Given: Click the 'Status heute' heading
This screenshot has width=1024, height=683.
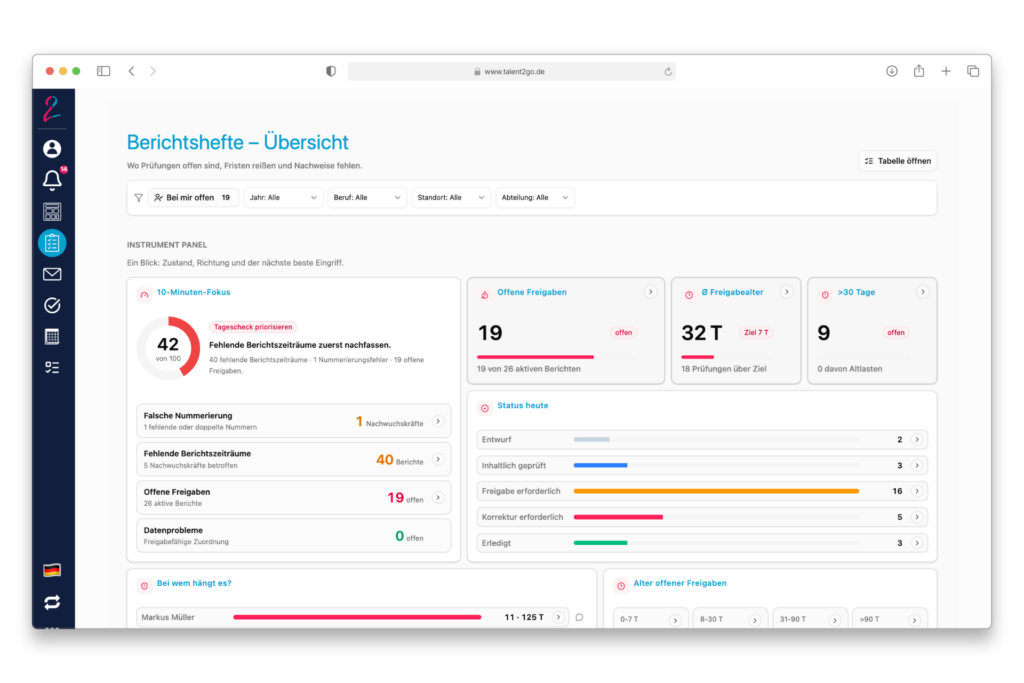Looking at the screenshot, I should pos(522,405).
